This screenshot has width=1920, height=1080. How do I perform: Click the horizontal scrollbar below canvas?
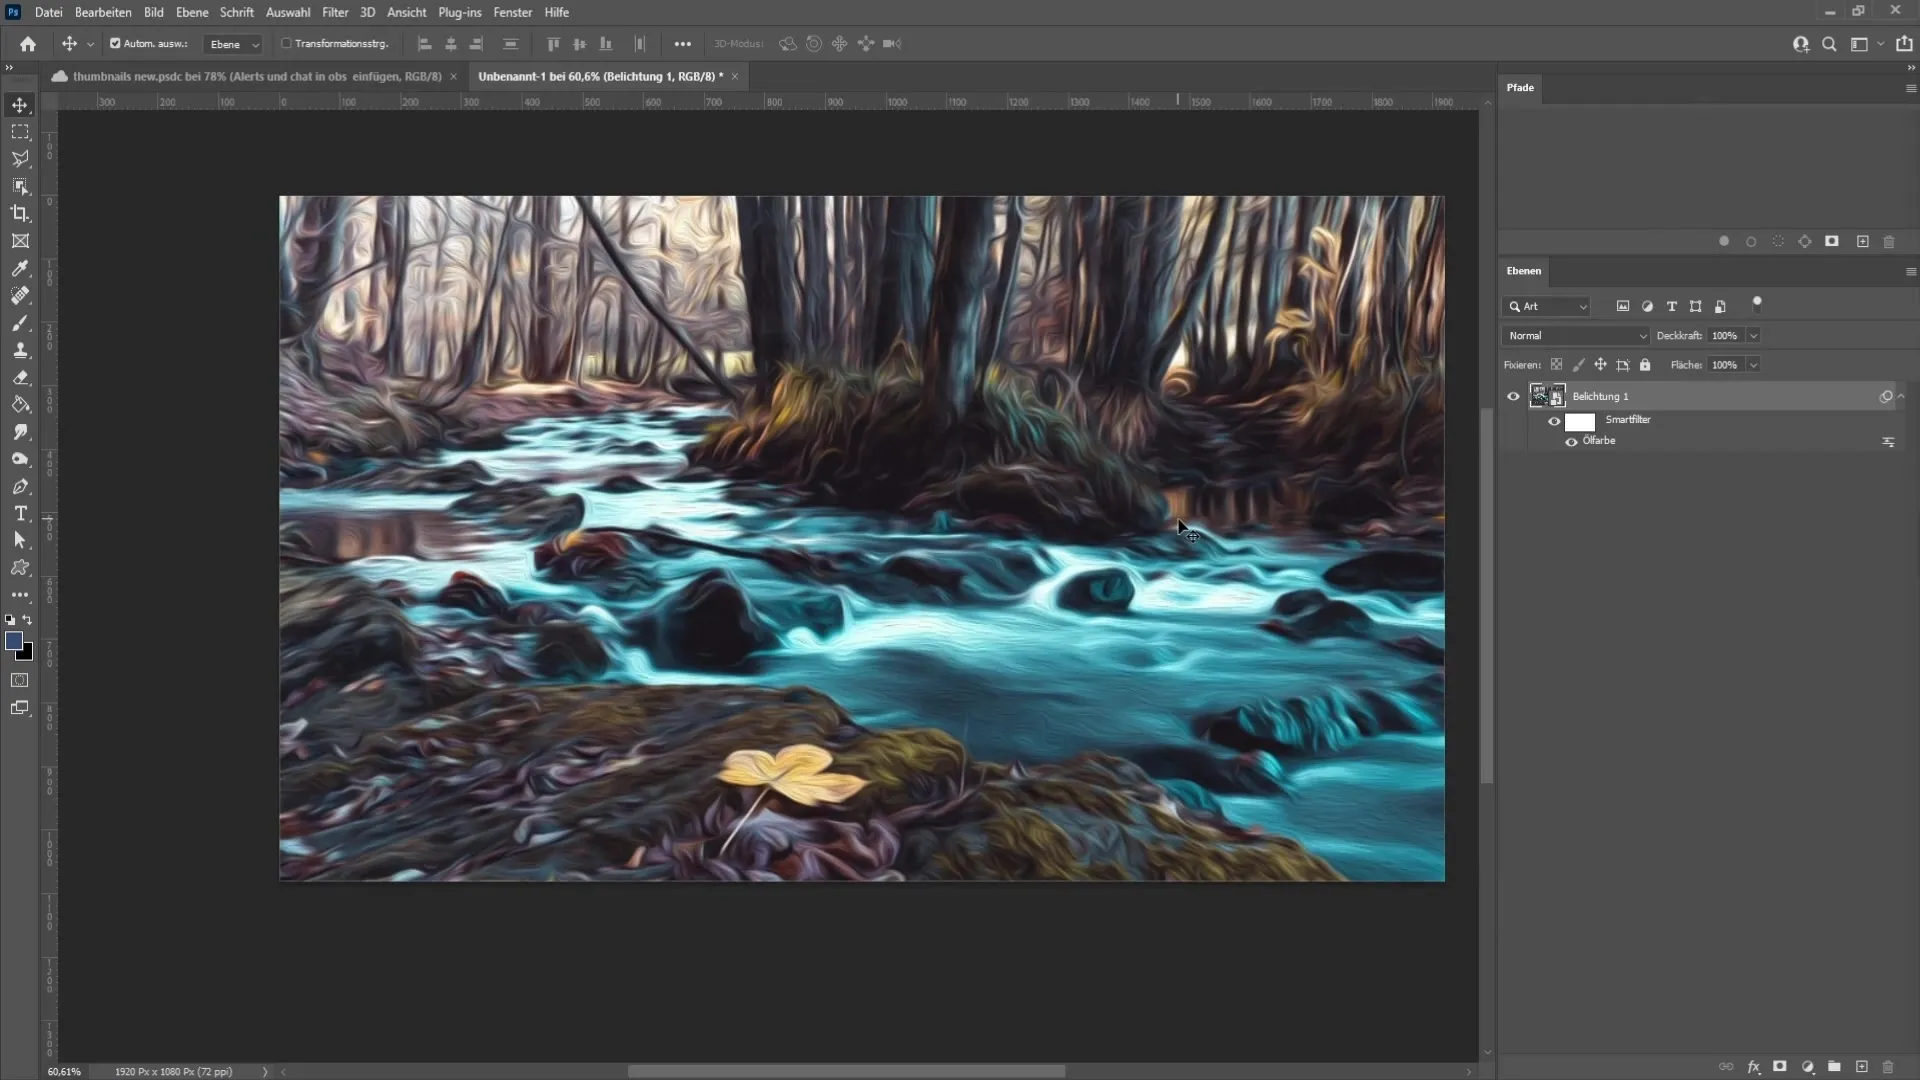846,1071
